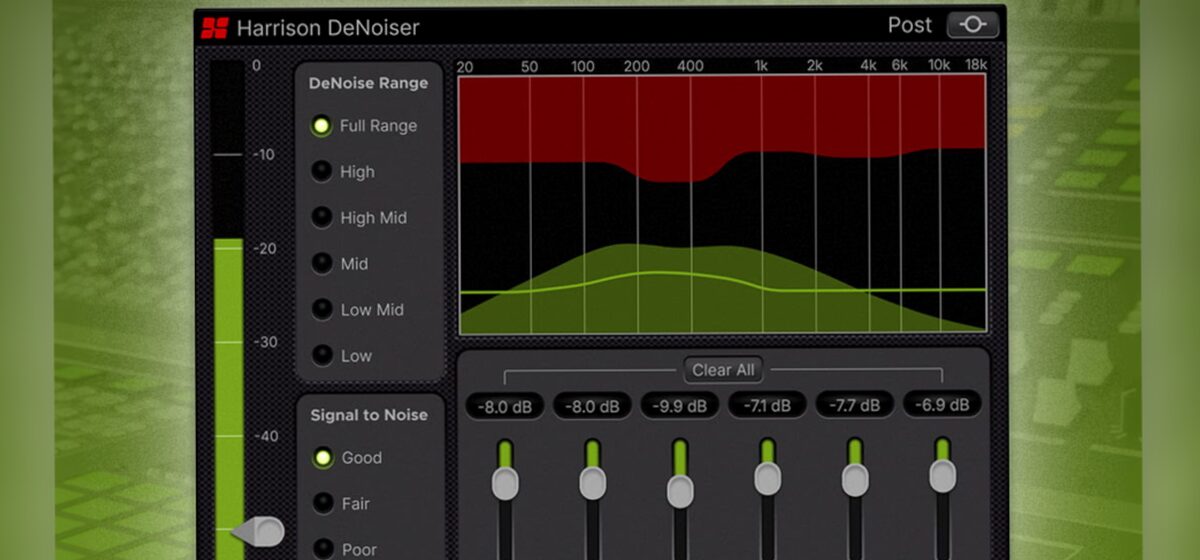Click the DeNoise Range heading
The width and height of the screenshot is (1200, 560).
tap(368, 84)
